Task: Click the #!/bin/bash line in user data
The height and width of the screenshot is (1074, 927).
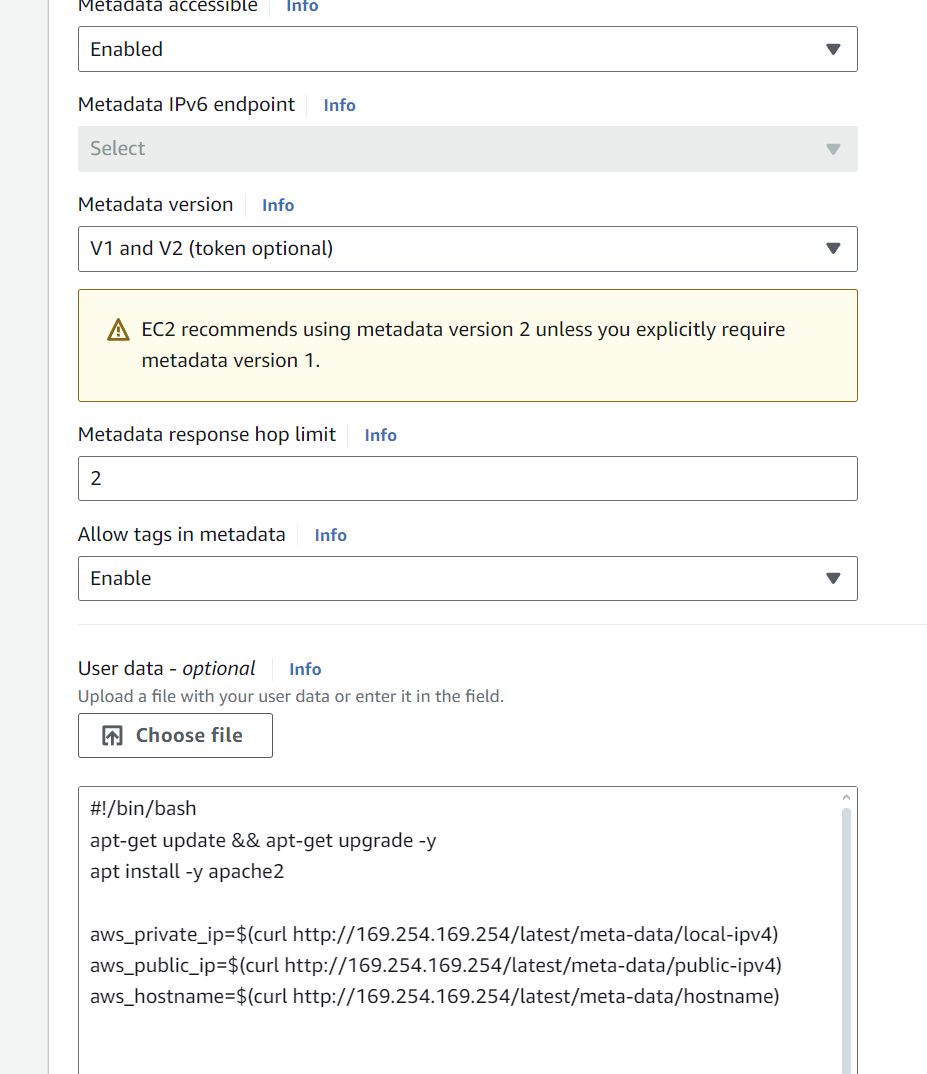Action: point(143,809)
